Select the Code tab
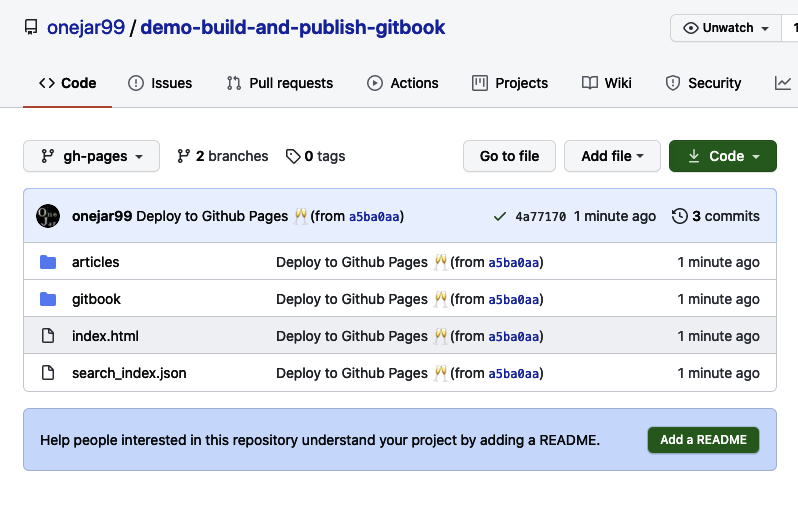Image resolution: width=798 pixels, height=516 pixels. (67, 83)
